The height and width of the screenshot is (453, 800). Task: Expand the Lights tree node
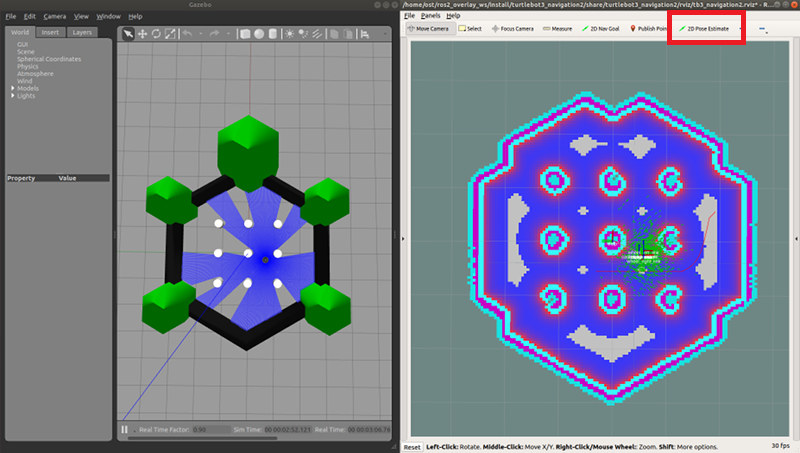pos(13,95)
